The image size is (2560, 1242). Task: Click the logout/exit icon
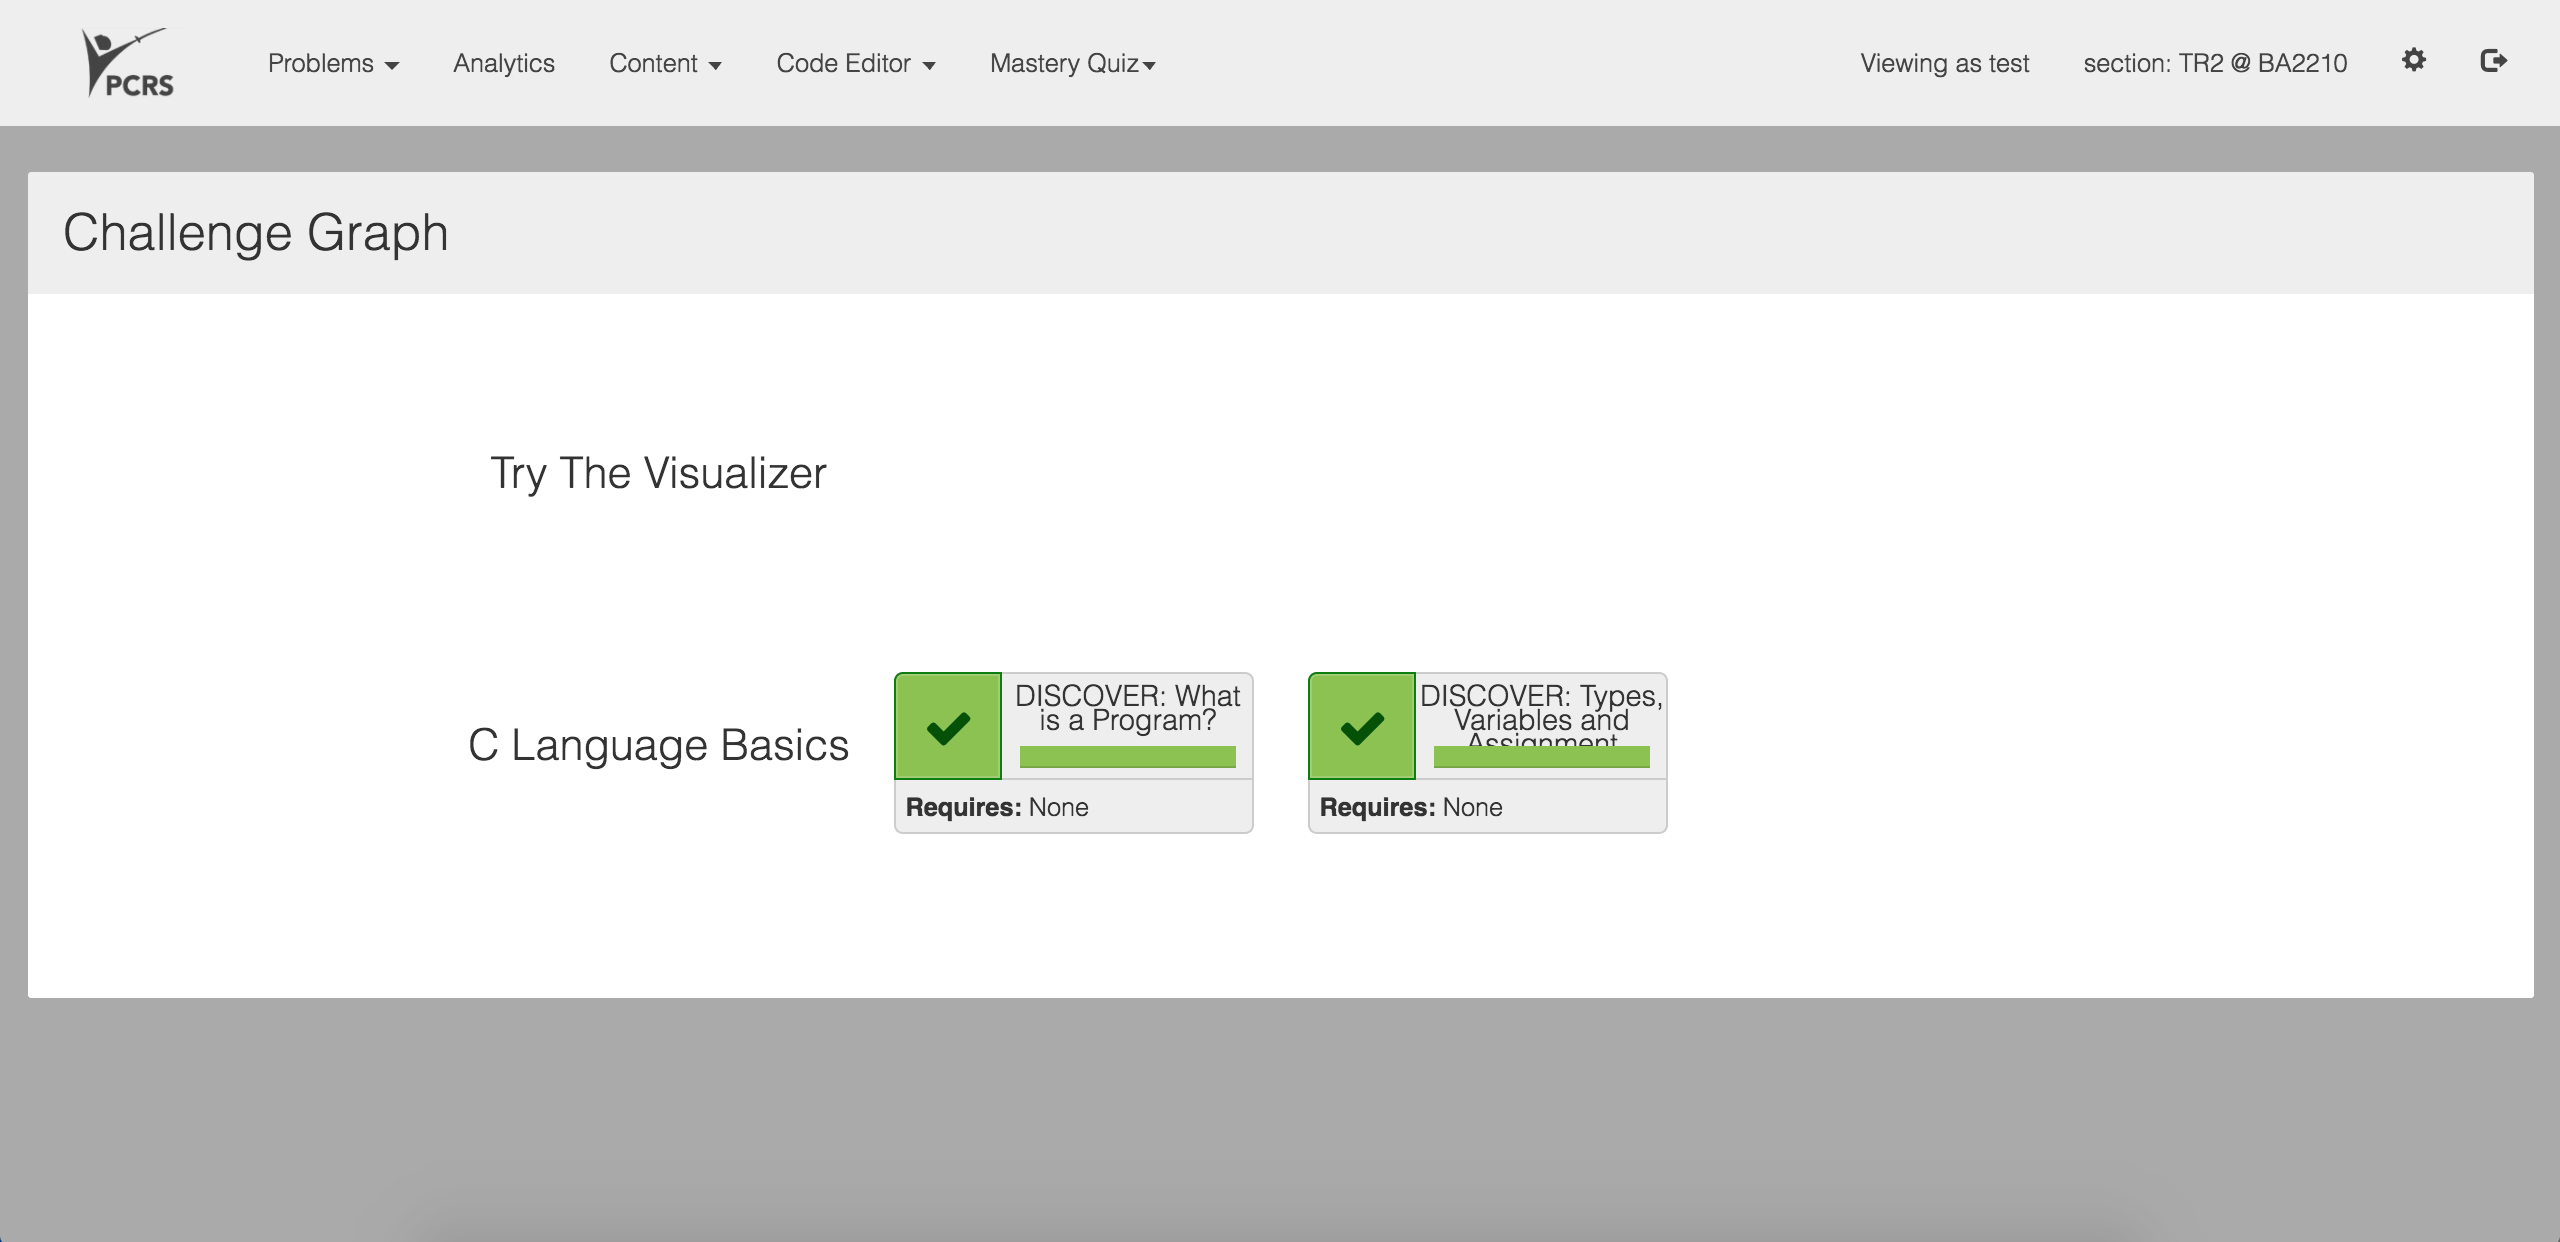pyautogui.click(x=2495, y=62)
